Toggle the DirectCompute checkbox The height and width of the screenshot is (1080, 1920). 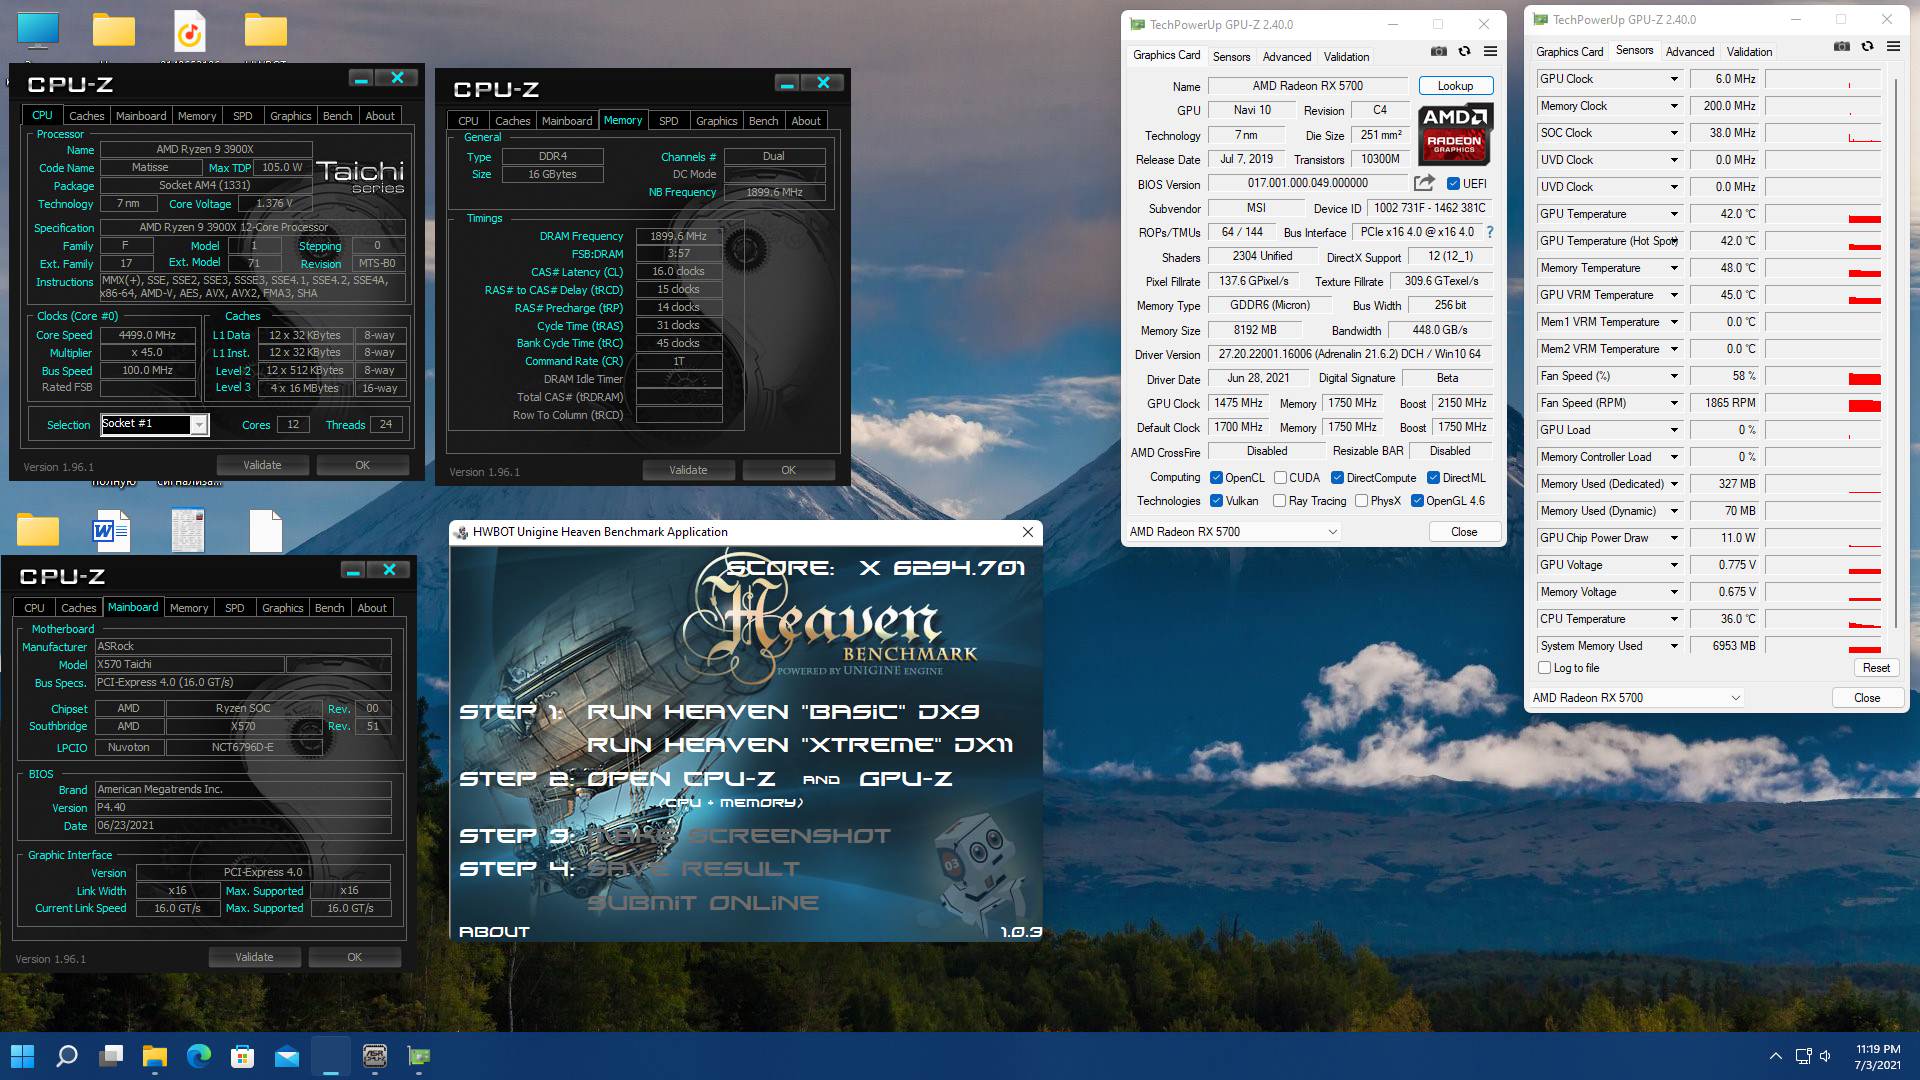(1337, 478)
